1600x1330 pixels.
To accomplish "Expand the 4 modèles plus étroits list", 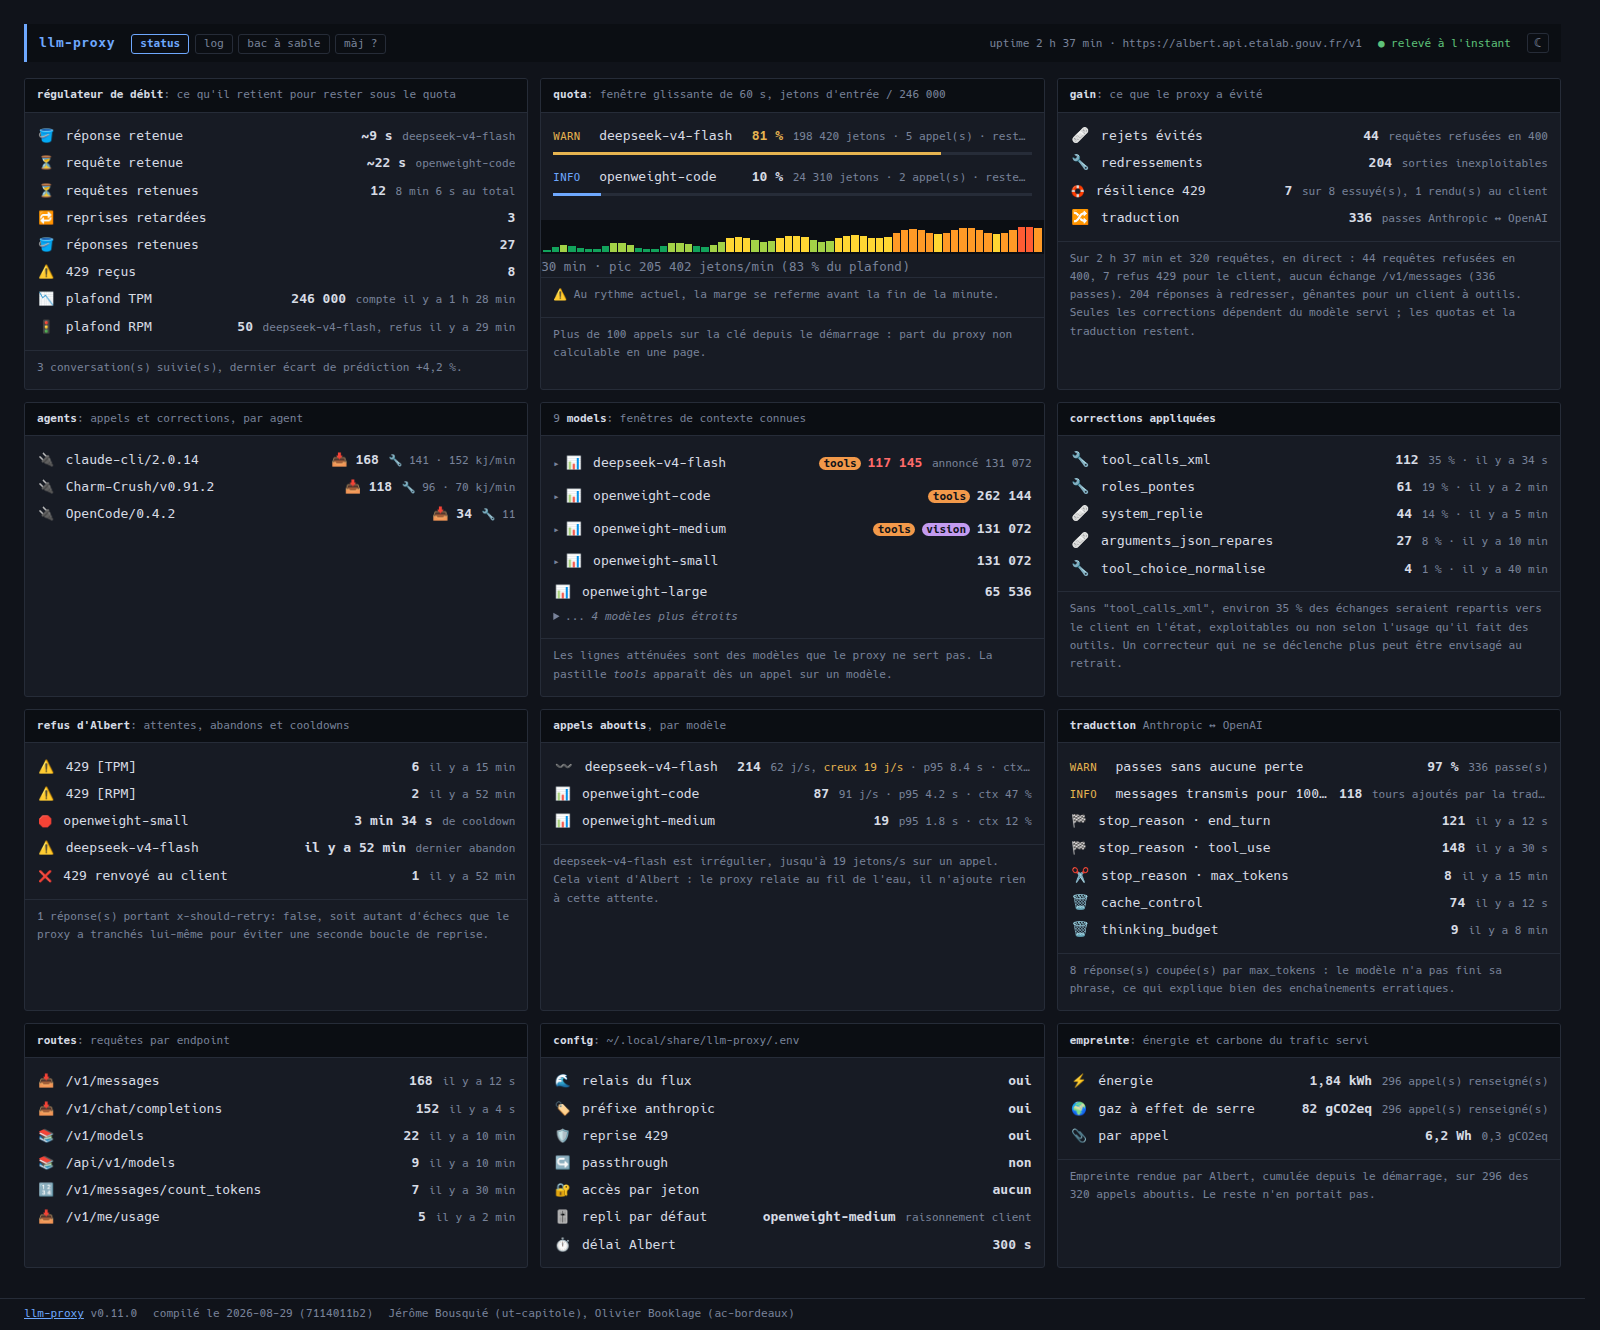I will coord(646,617).
